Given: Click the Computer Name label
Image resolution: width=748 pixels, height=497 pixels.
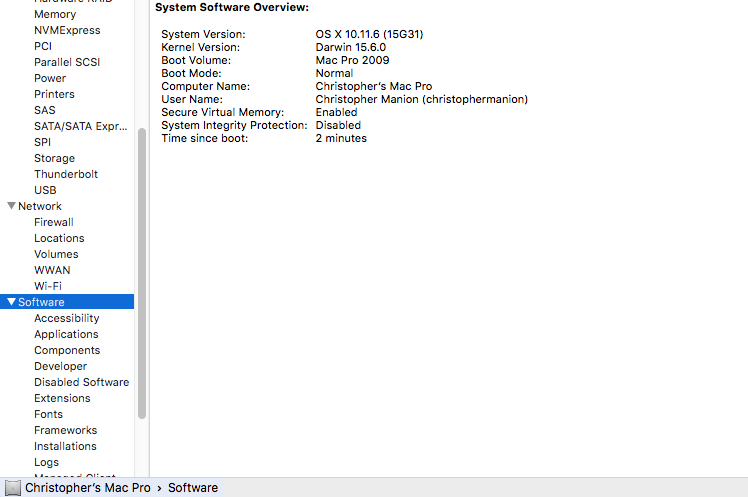Looking at the screenshot, I should click(206, 86).
